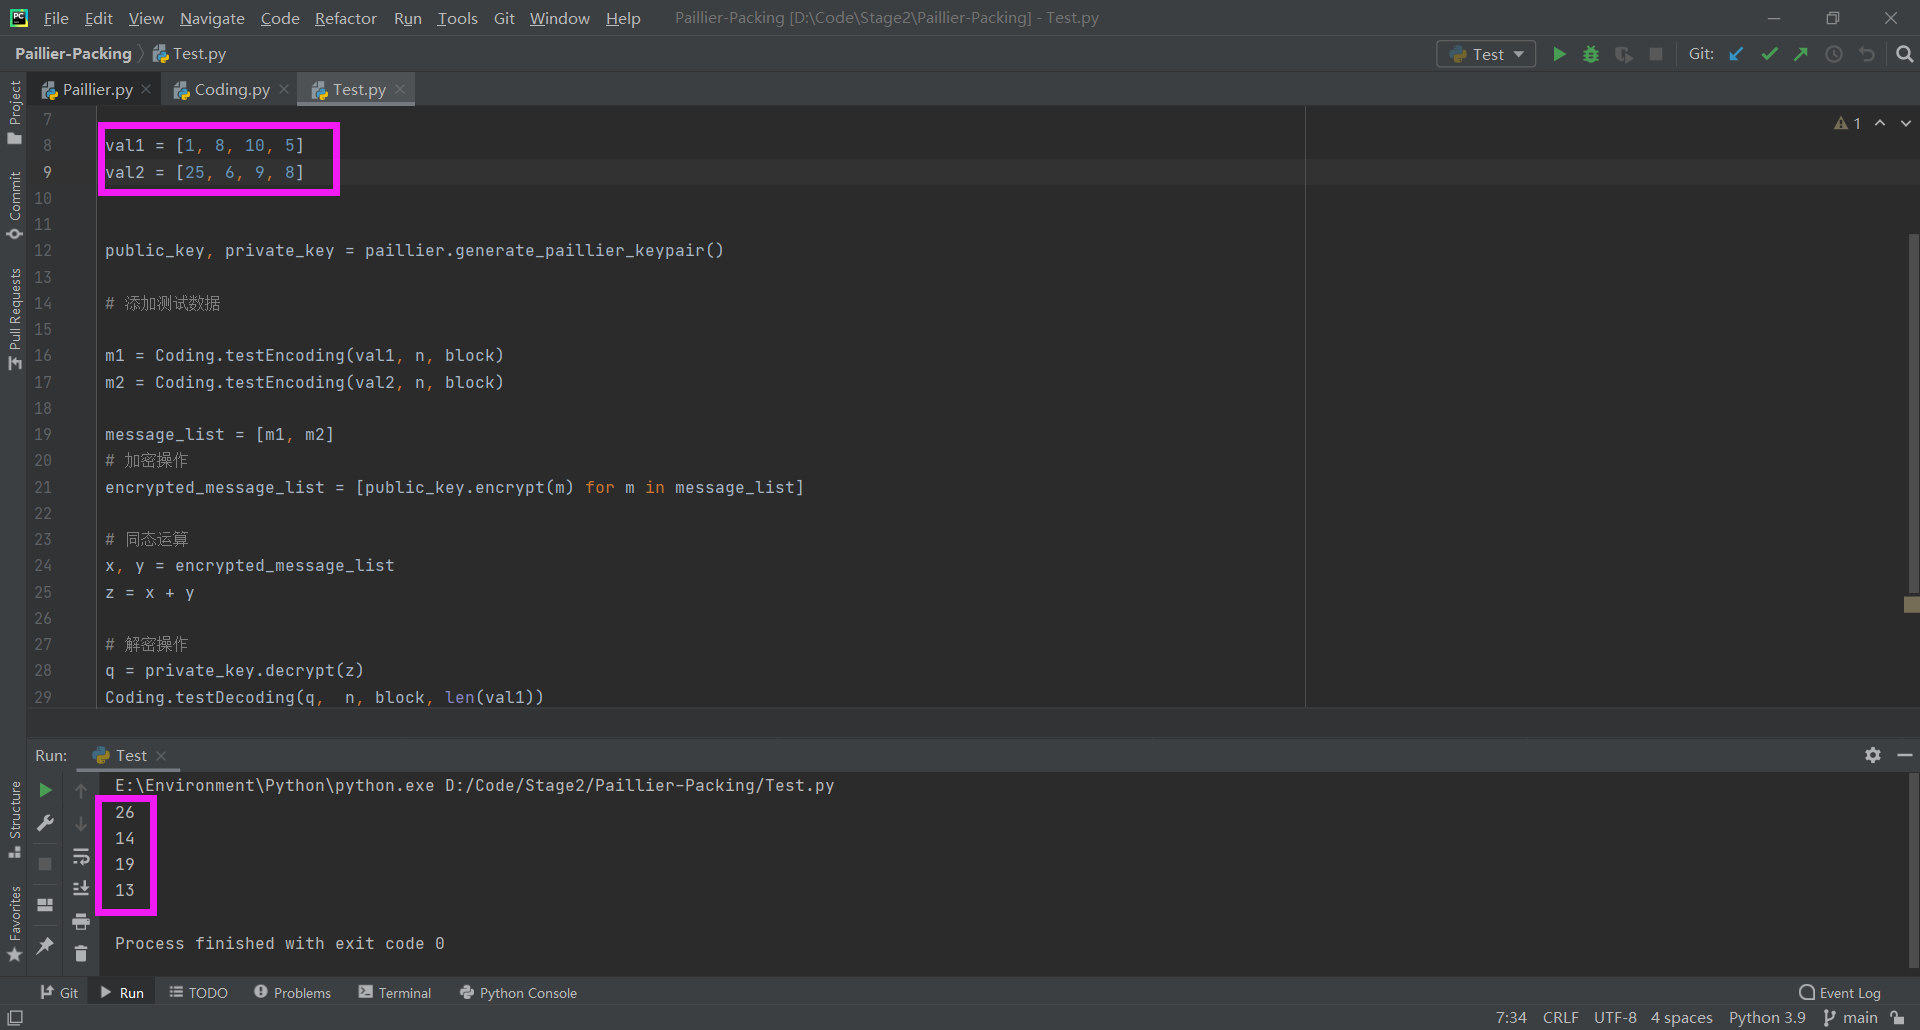1920x1030 pixels.
Task: Open the Tools menu
Action: pyautogui.click(x=457, y=18)
